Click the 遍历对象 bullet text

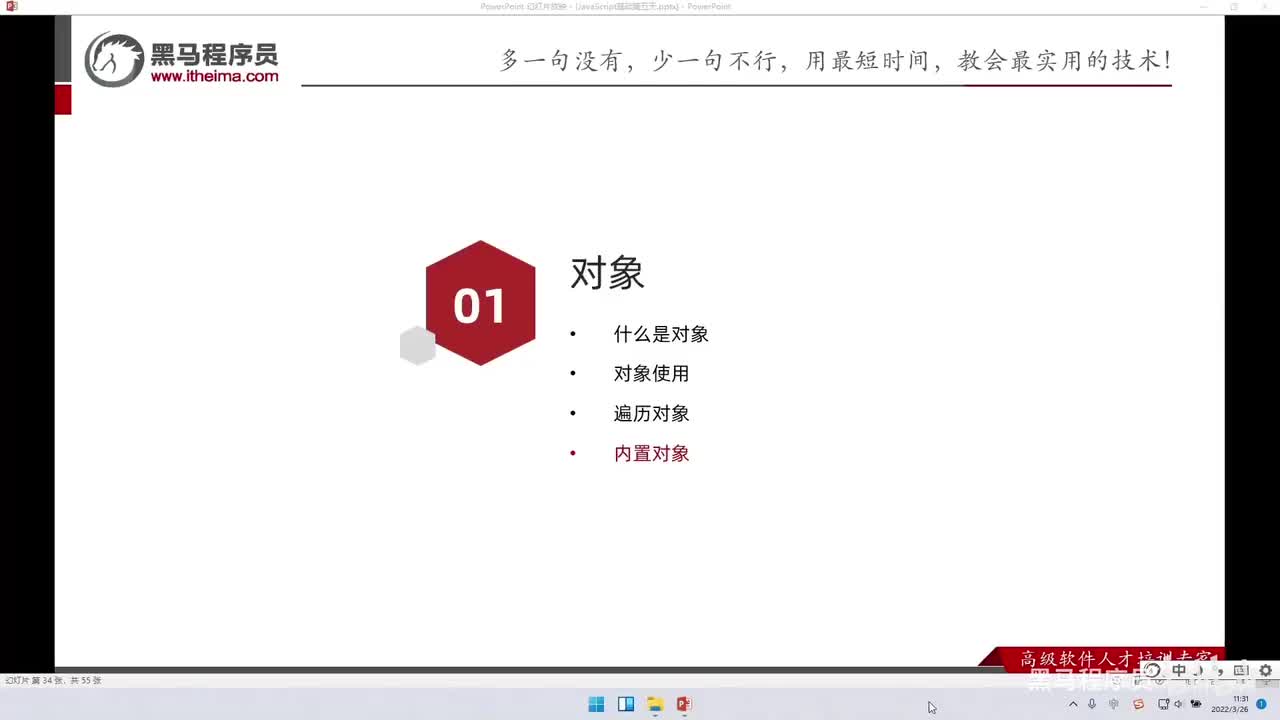click(x=651, y=414)
